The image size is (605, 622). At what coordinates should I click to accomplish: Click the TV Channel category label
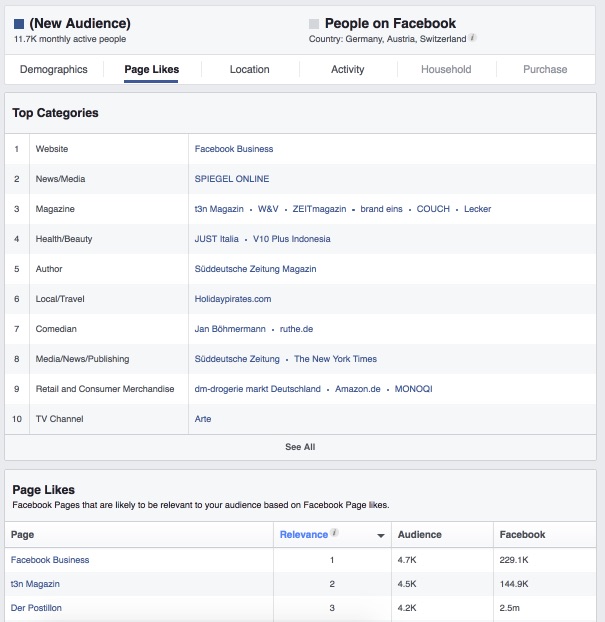[x=60, y=419]
